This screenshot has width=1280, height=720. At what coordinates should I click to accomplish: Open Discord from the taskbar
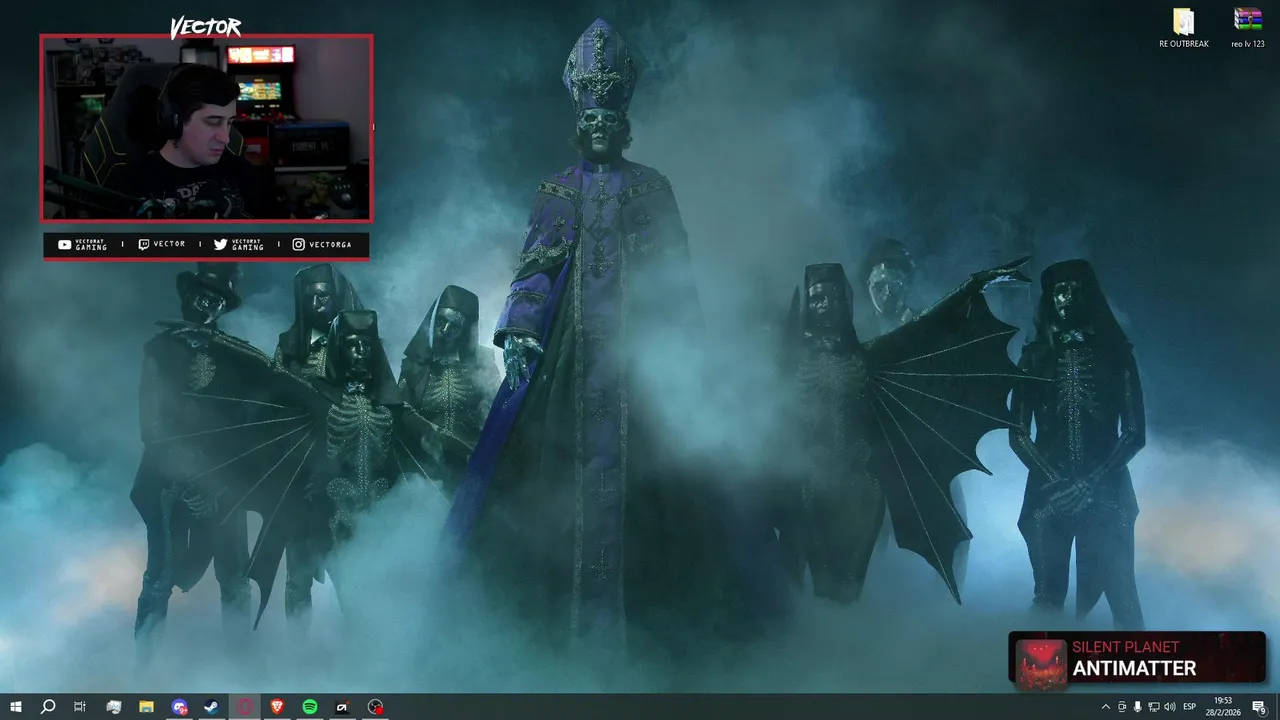click(x=179, y=707)
